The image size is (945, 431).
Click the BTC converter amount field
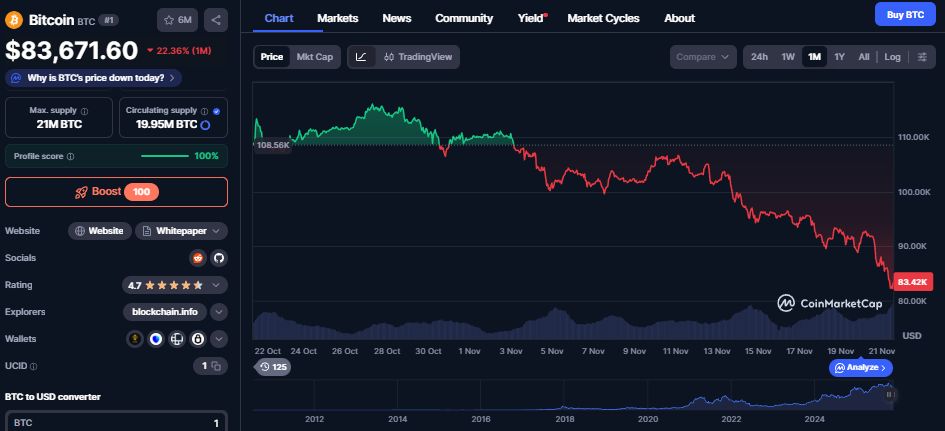tap(116, 423)
